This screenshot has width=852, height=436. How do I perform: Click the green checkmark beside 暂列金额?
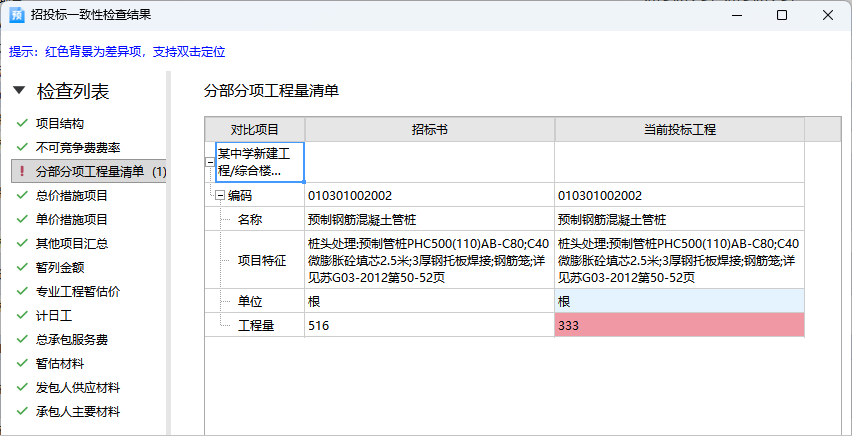tap(22, 268)
